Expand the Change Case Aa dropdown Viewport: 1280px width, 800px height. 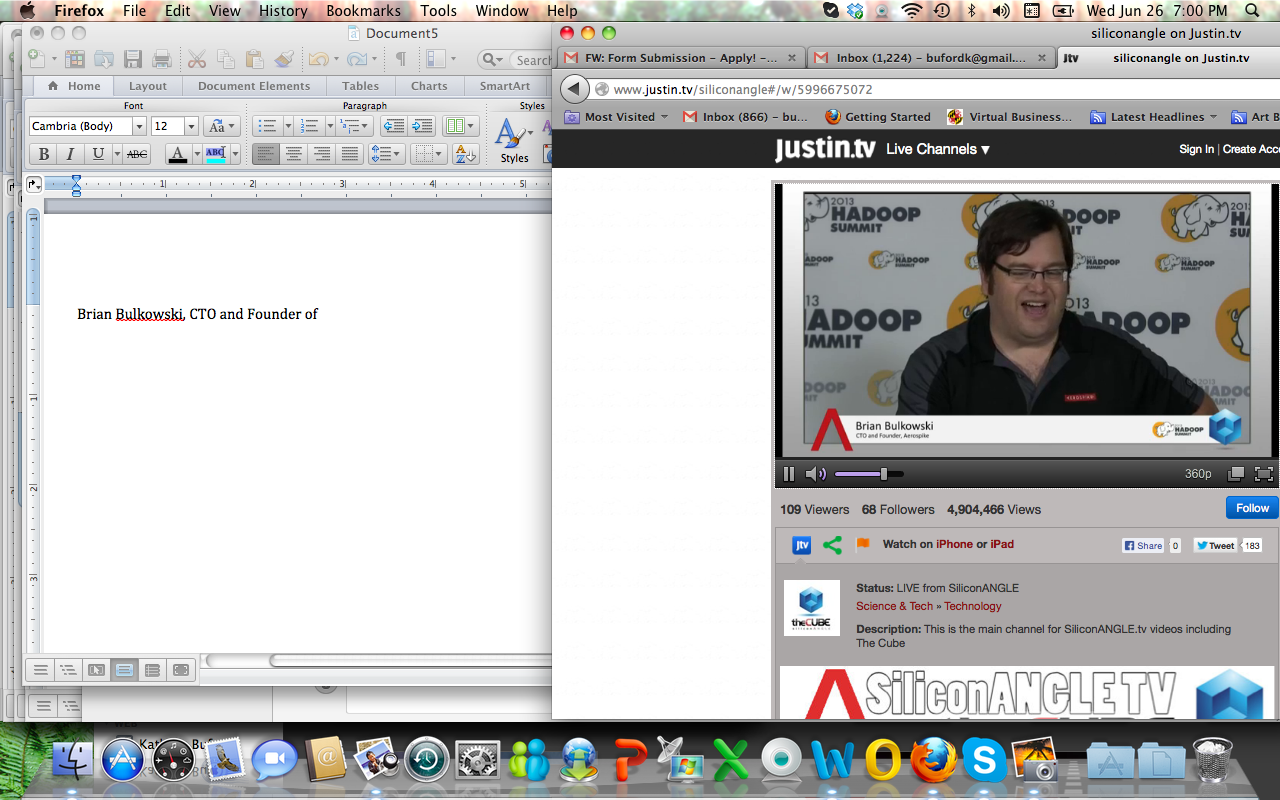pos(221,126)
